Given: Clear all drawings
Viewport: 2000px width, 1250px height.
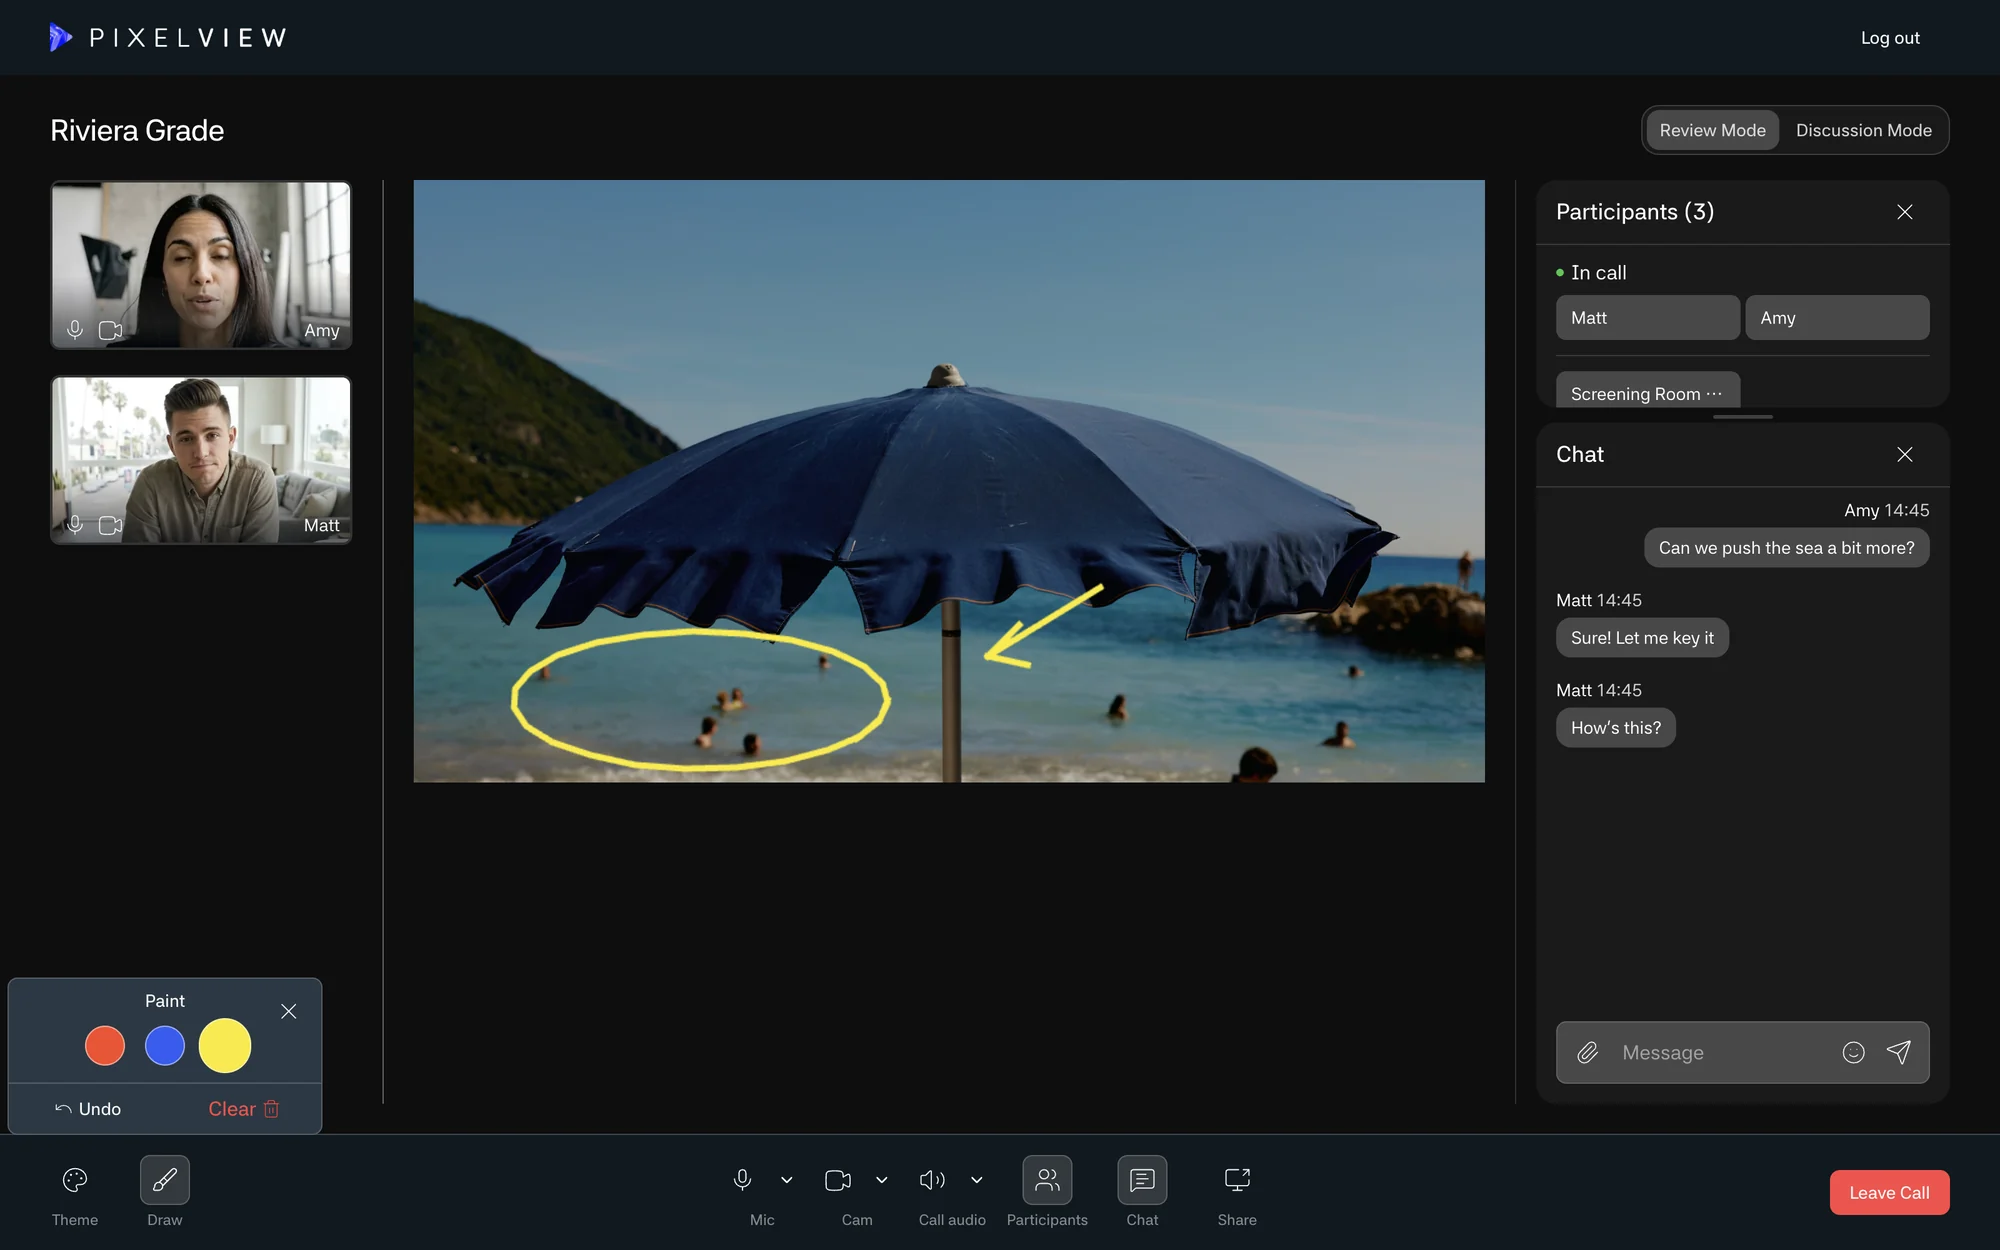Looking at the screenshot, I should (x=244, y=1109).
